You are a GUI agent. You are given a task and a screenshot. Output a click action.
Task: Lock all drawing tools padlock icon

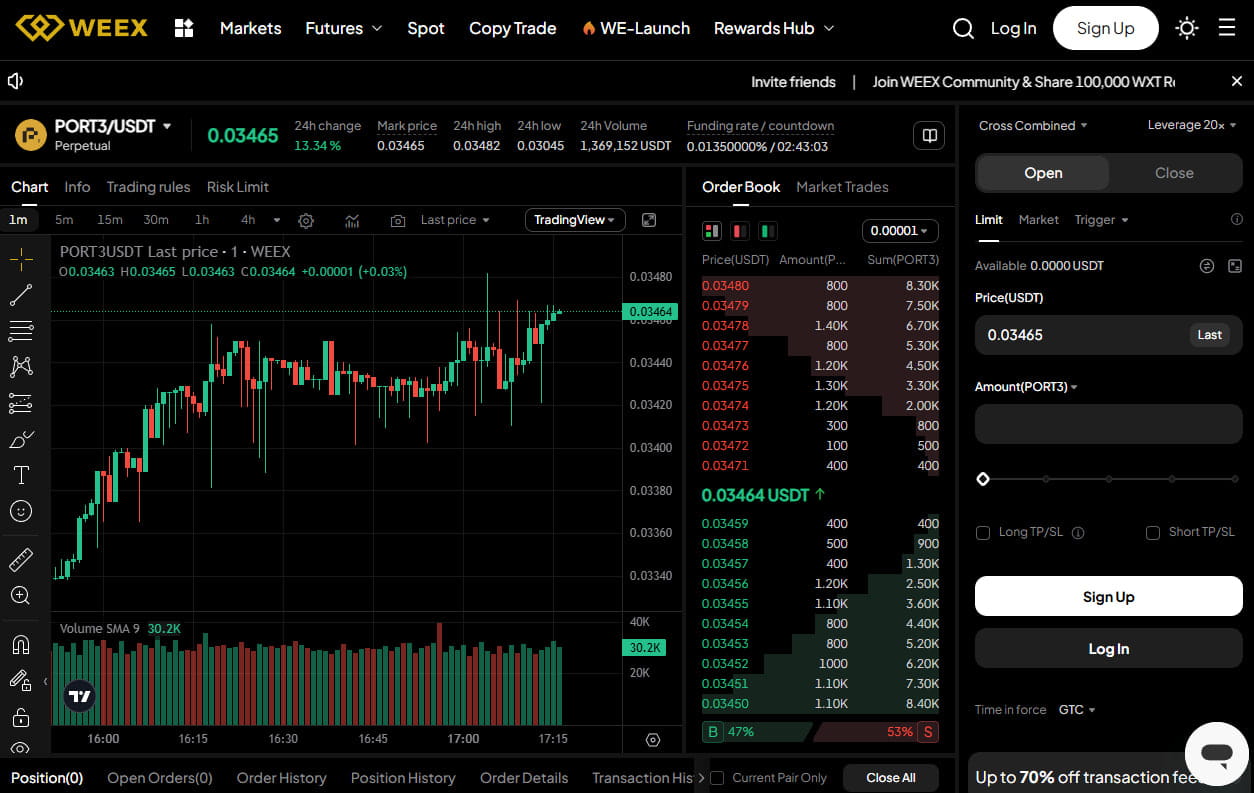pos(21,717)
